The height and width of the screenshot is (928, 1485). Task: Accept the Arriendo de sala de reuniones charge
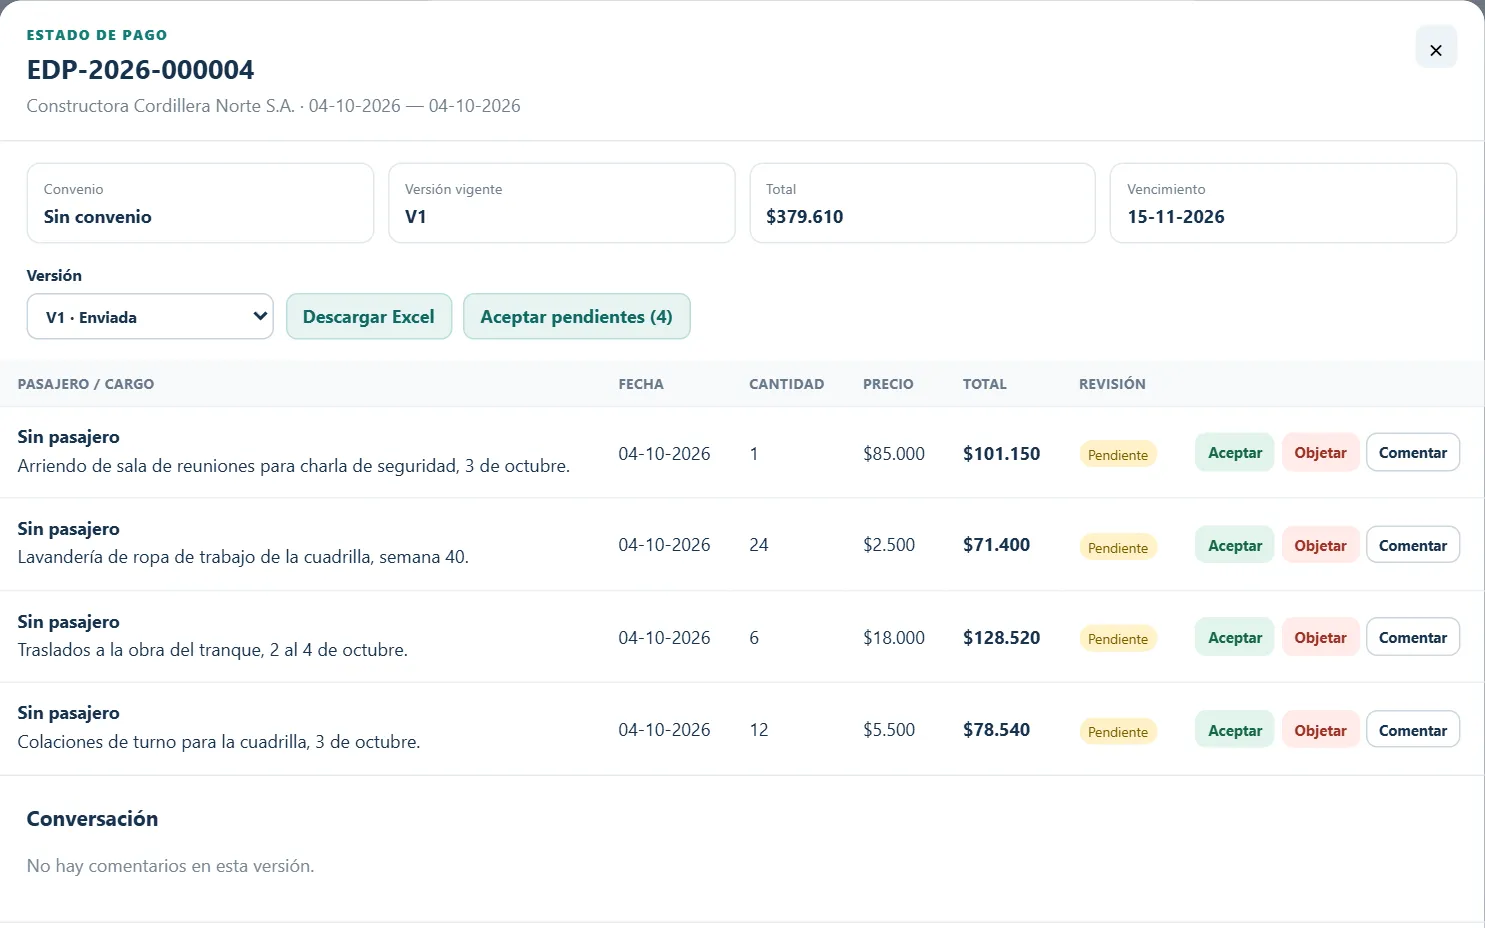point(1235,453)
